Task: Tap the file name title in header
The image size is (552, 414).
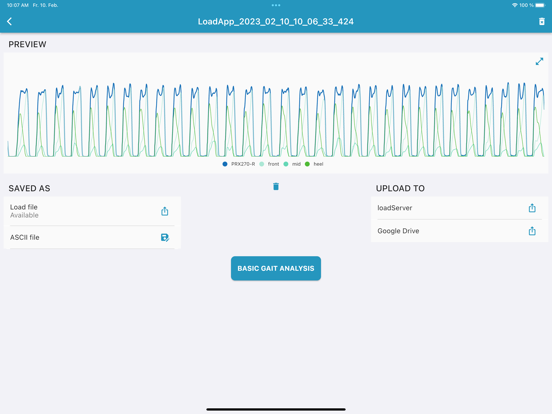Action: click(276, 21)
